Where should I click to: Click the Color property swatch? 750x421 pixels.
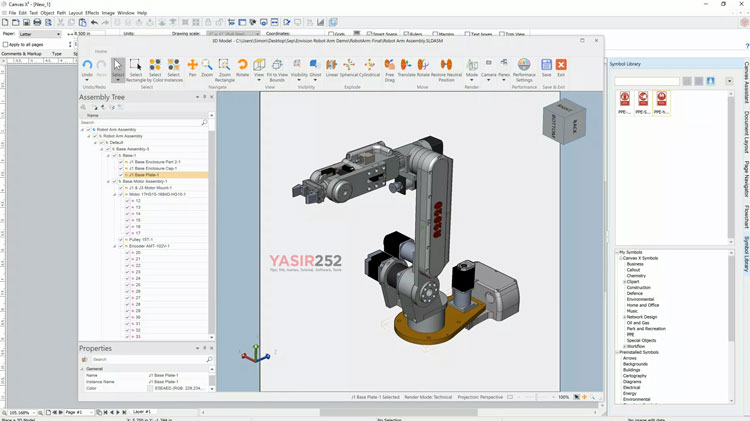(x=152, y=388)
